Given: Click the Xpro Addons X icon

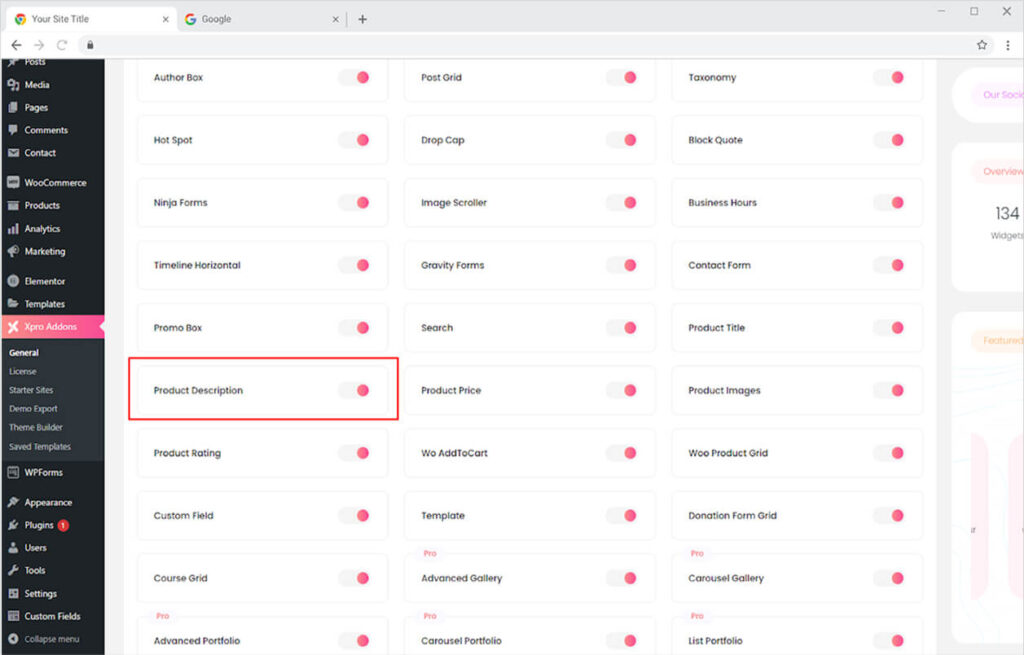Looking at the screenshot, I should pos(13,327).
